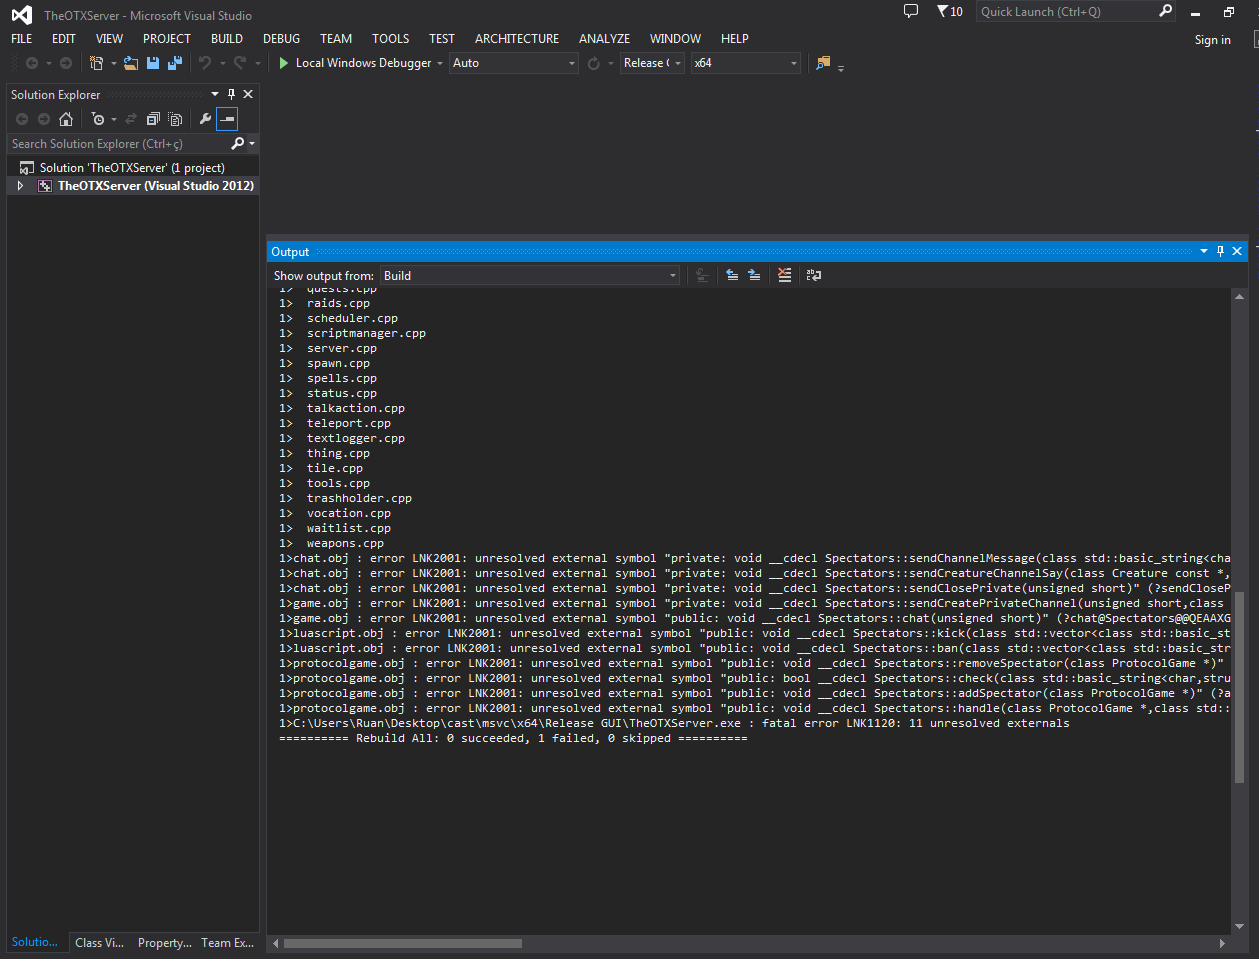Screen dimensions: 1259x961
Task: Click the Go to Previous Message icon in Output
Action: [x=732, y=275]
